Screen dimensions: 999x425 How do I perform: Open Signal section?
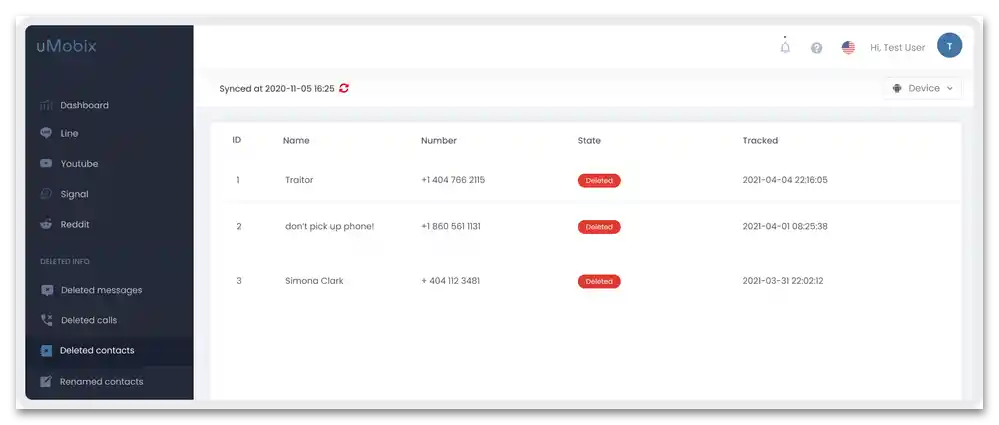(x=75, y=194)
